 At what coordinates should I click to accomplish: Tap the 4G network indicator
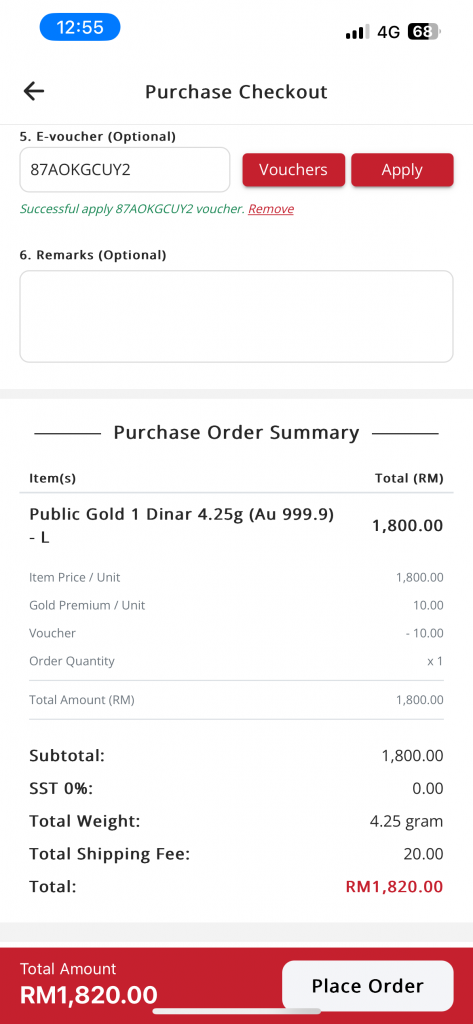coord(389,32)
